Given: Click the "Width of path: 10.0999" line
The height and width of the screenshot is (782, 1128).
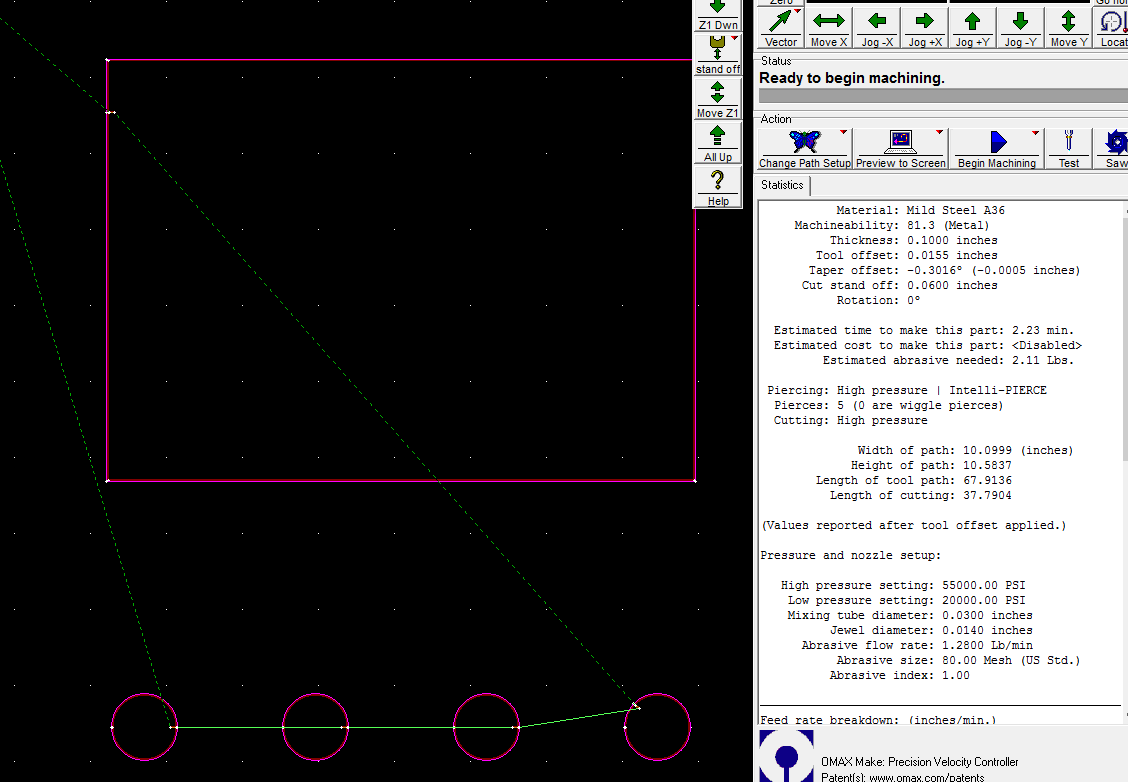Looking at the screenshot, I should (x=965, y=450).
